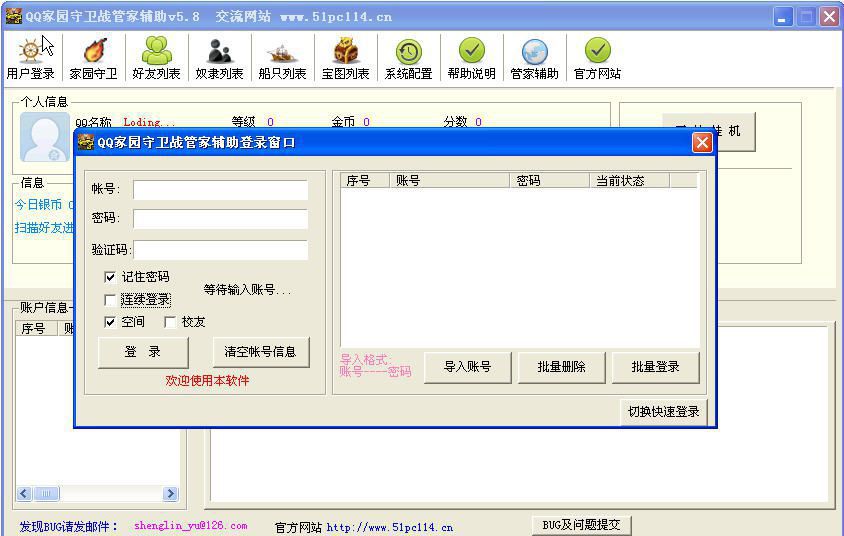
Task: Click the 序号 header in 账户信息 list
Action: pyautogui.click(x=36, y=328)
